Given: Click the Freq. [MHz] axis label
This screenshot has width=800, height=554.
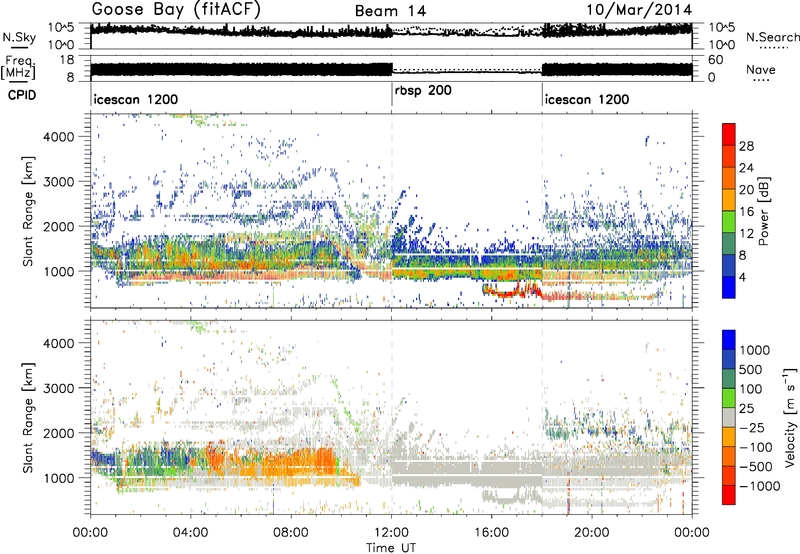Looking at the screenshot, I should [18, 67].
